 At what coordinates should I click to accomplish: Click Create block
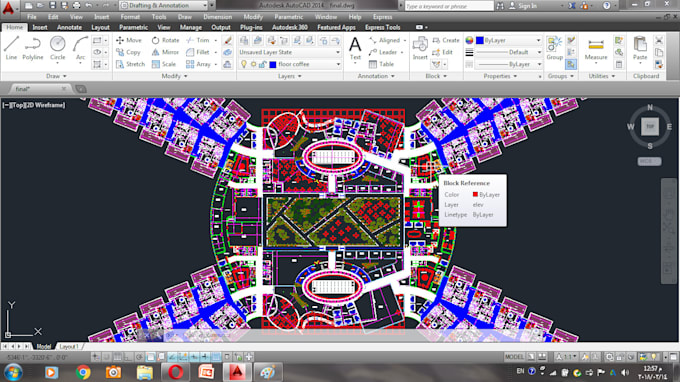[x=446, y=40]
